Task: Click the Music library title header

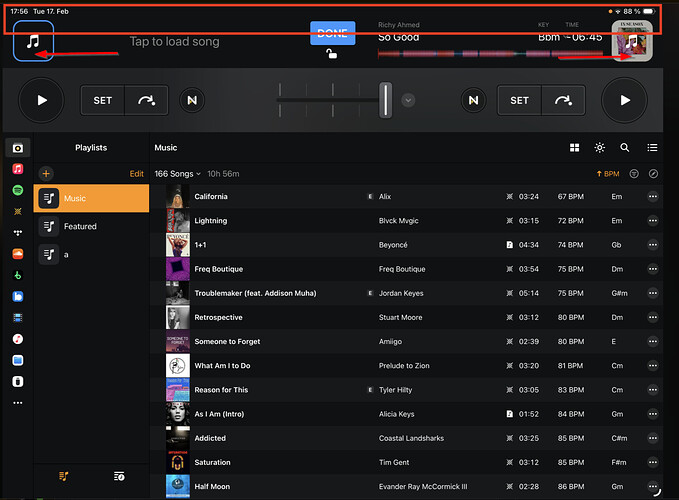Action: [x=166, y=148]
